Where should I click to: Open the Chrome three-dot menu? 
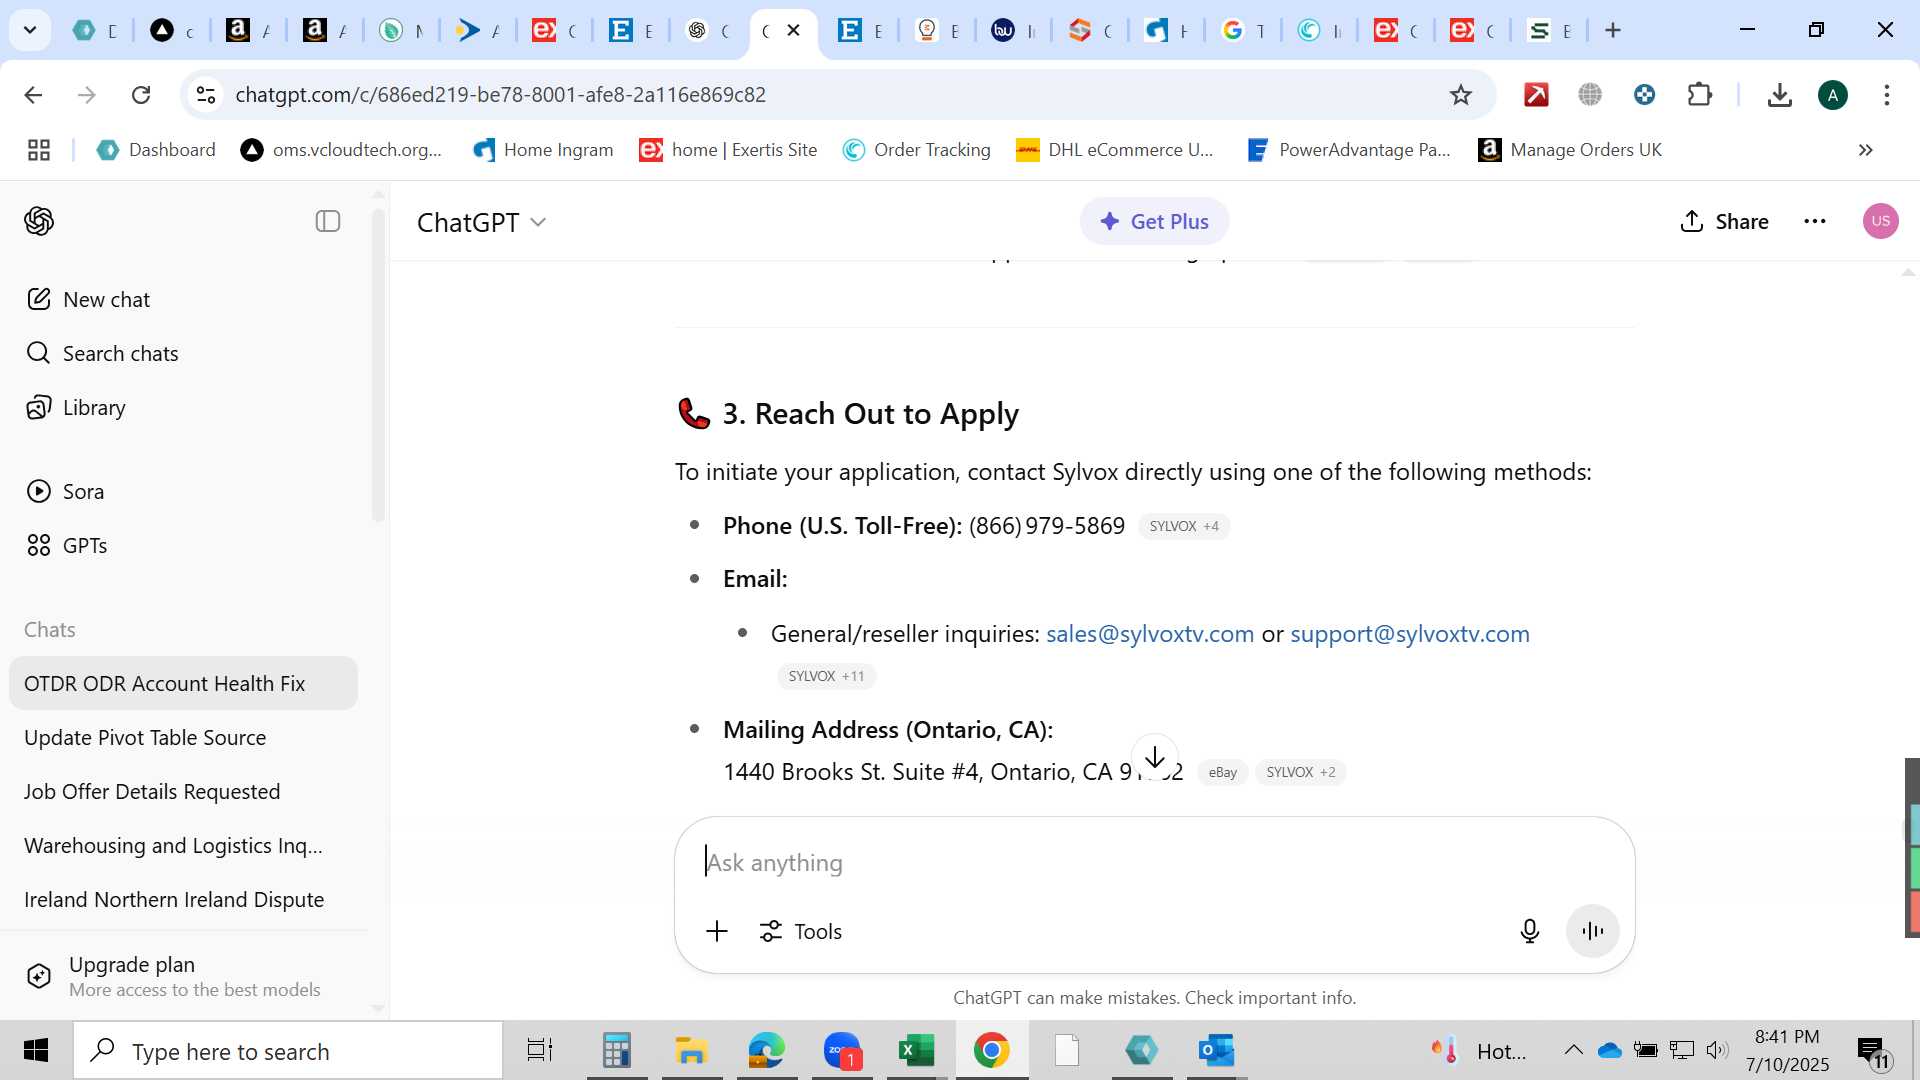coord(1887,94)
